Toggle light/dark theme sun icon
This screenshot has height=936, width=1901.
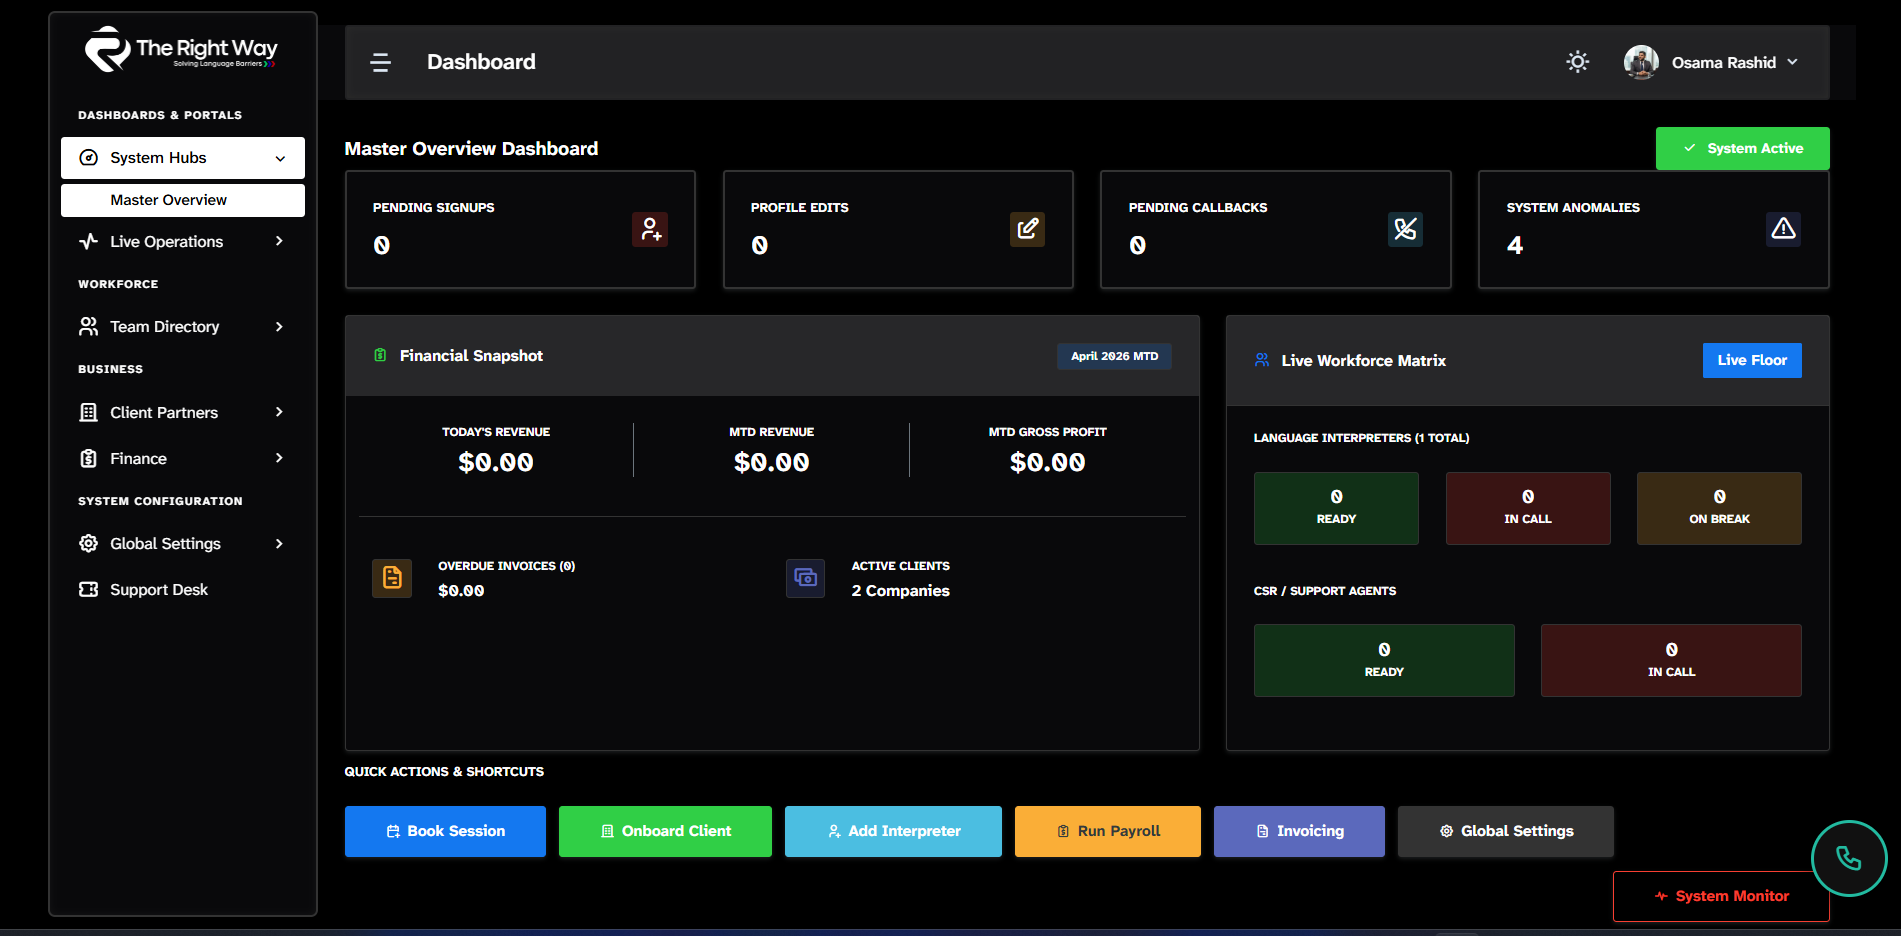(x=1577, y=62)
